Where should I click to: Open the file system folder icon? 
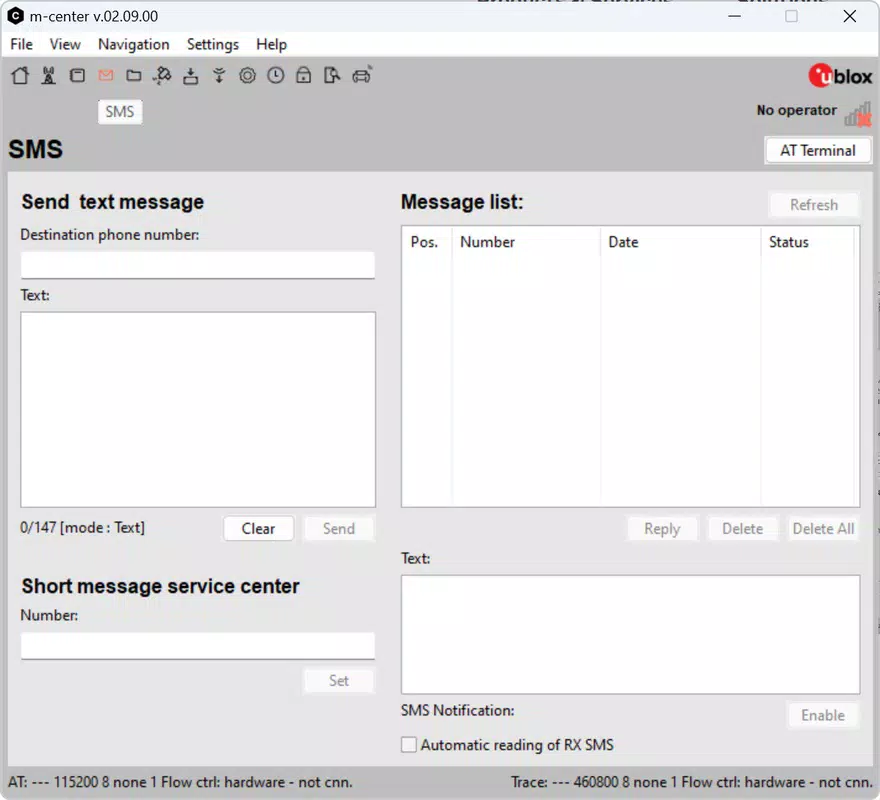(x=134, y=75)
